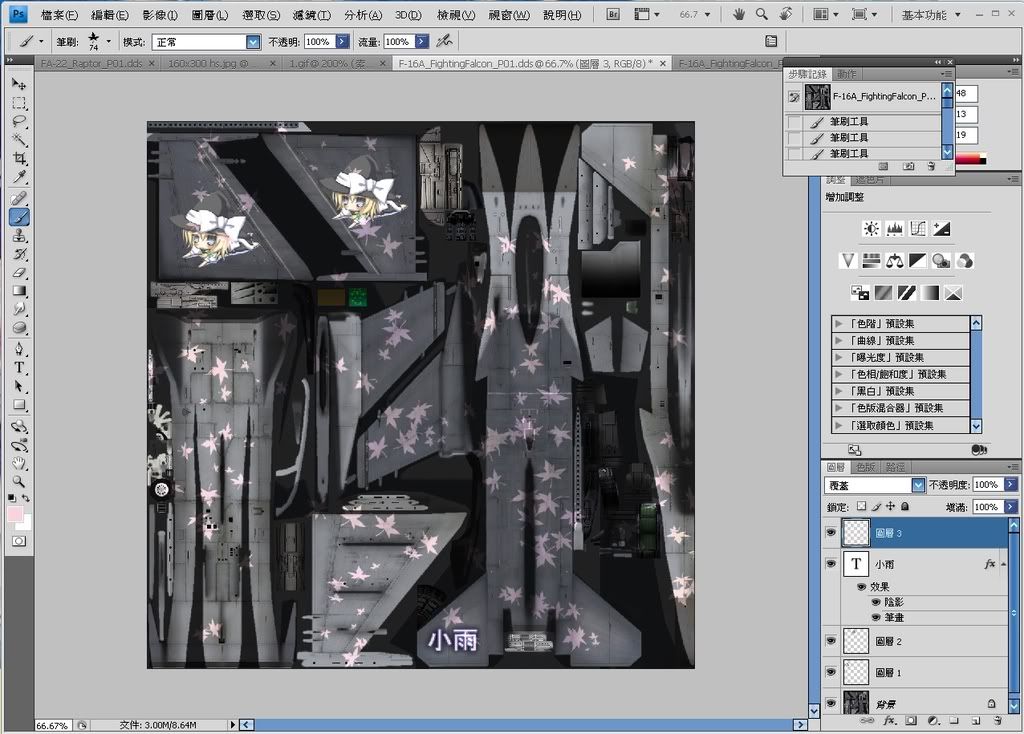1024x734 pixels.
Task: Select the Horizontal Type tool
Action: 19,367
